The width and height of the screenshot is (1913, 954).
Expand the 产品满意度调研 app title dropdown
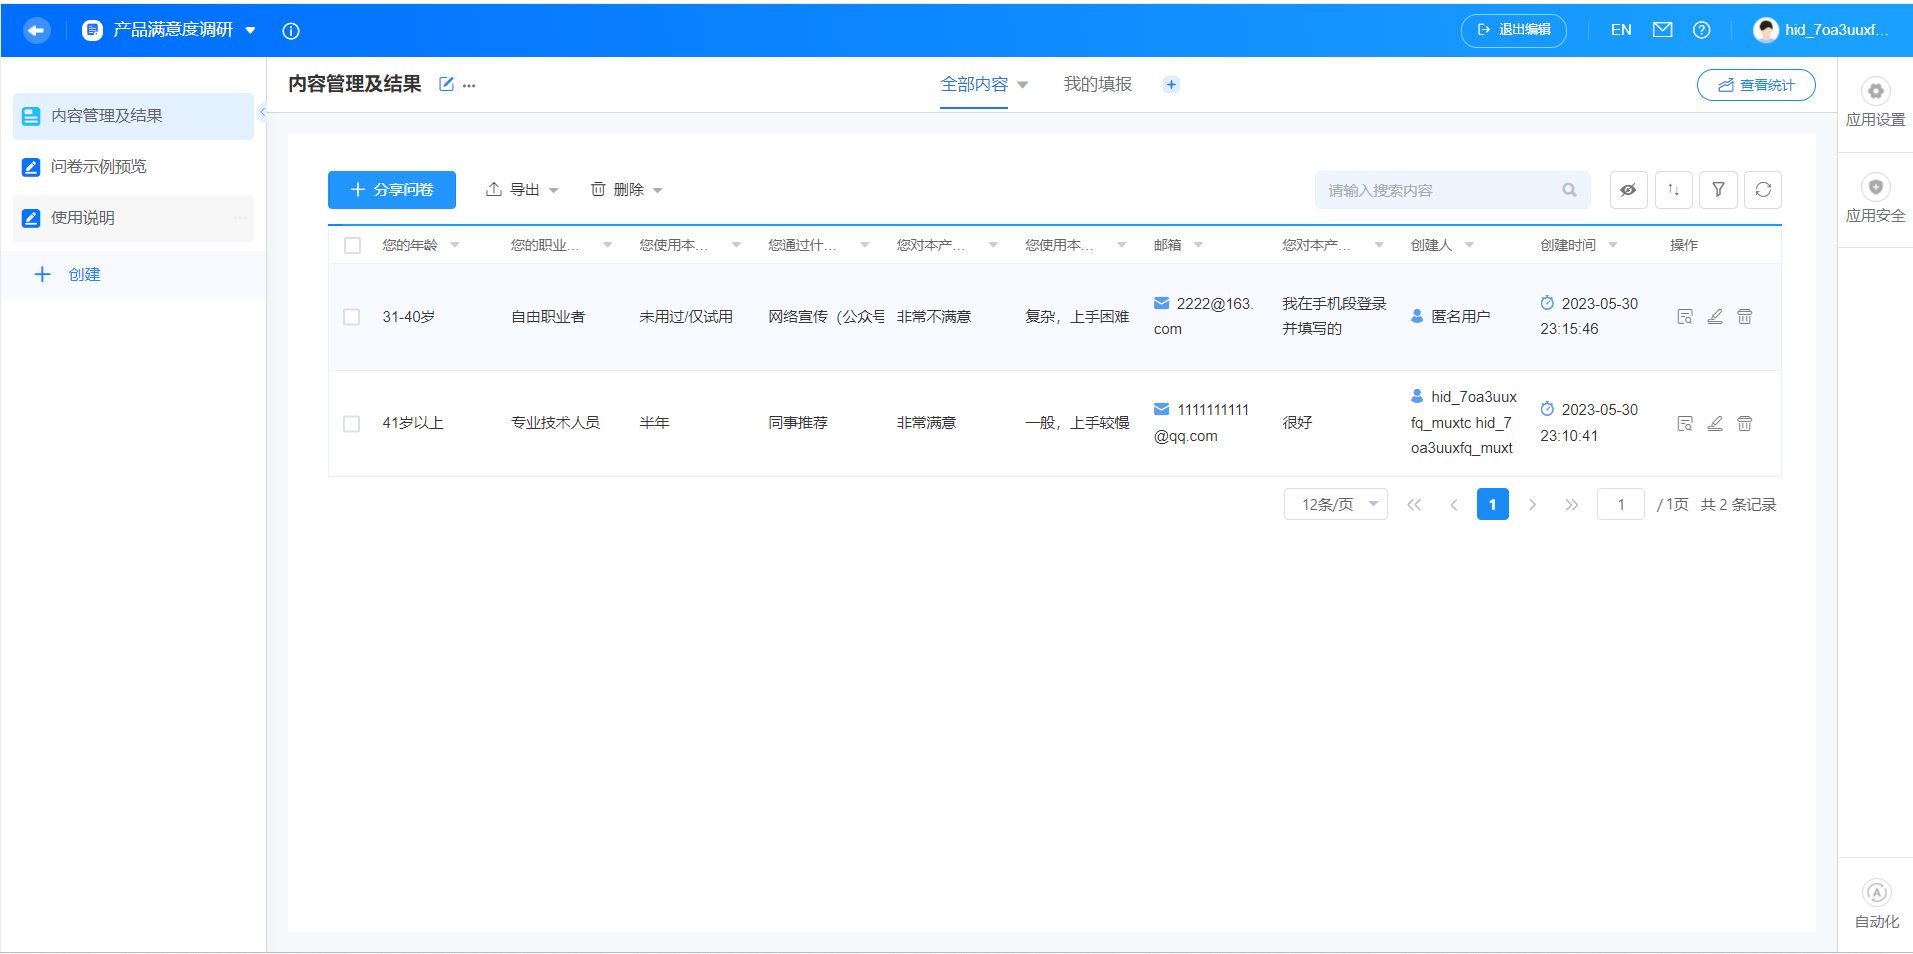[x=250, y=31]
